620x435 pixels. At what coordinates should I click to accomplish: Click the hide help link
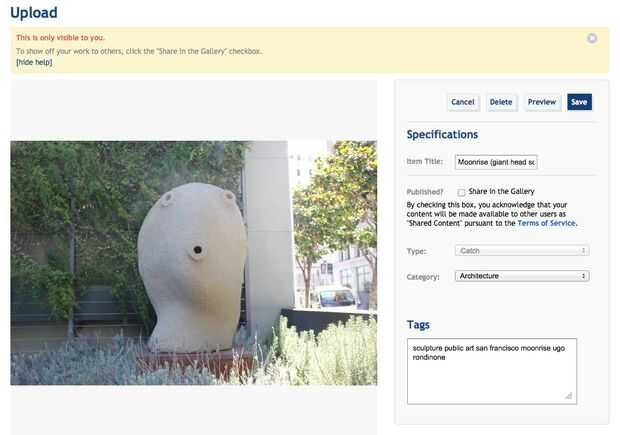(34, 62)
